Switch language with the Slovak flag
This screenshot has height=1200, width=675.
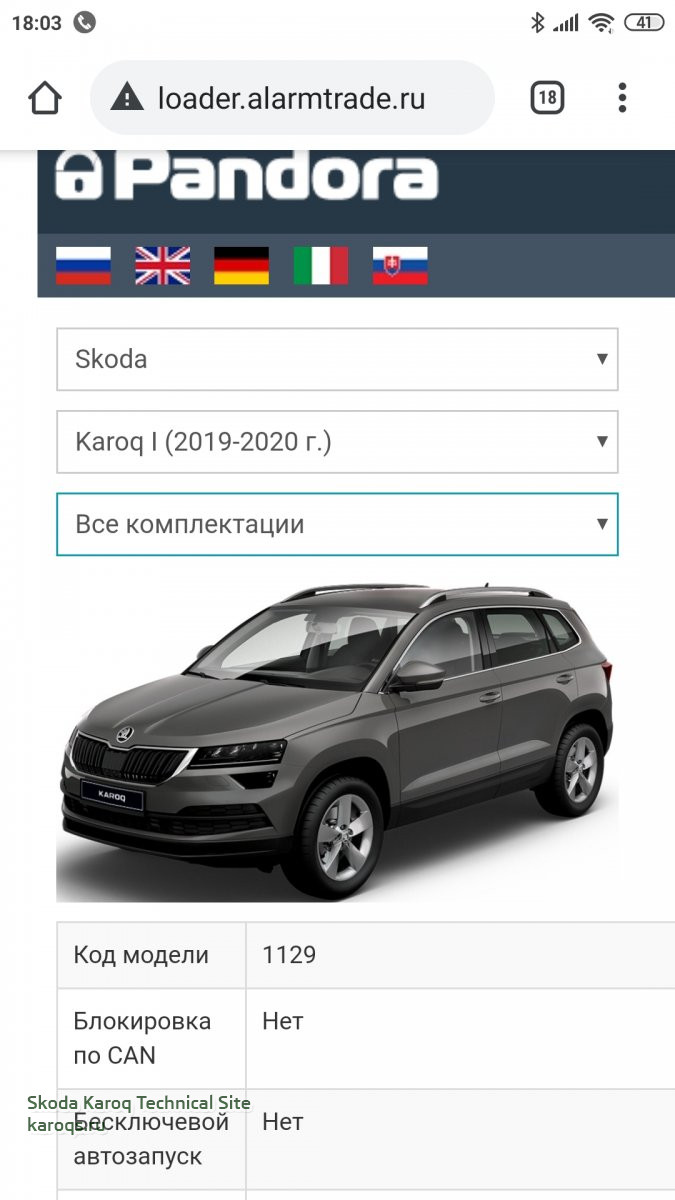tap(400, 266)
